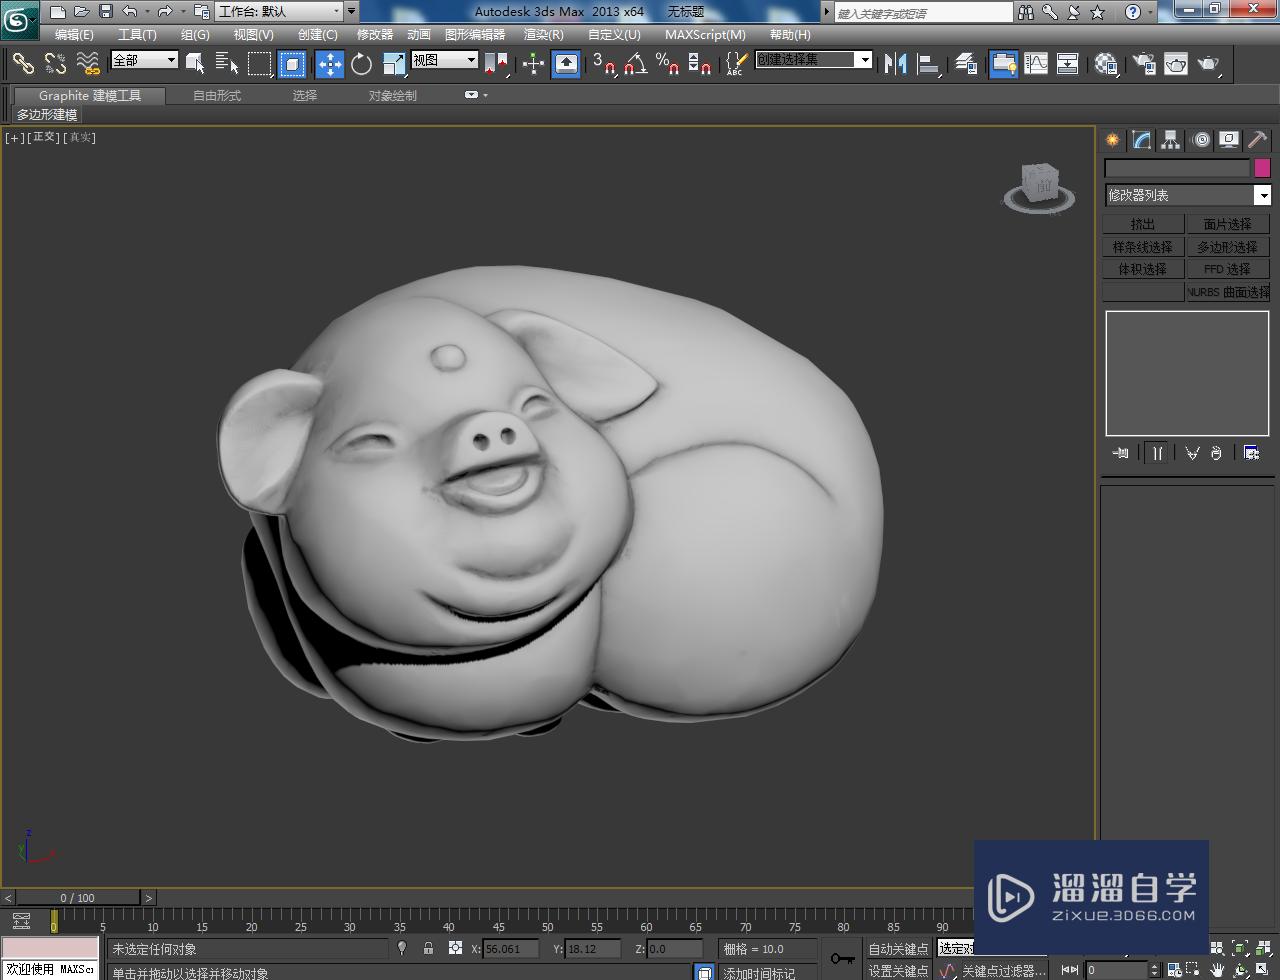Click the Unlink Selection broken chain icon
1280x980 pixels.
[55, 64]
